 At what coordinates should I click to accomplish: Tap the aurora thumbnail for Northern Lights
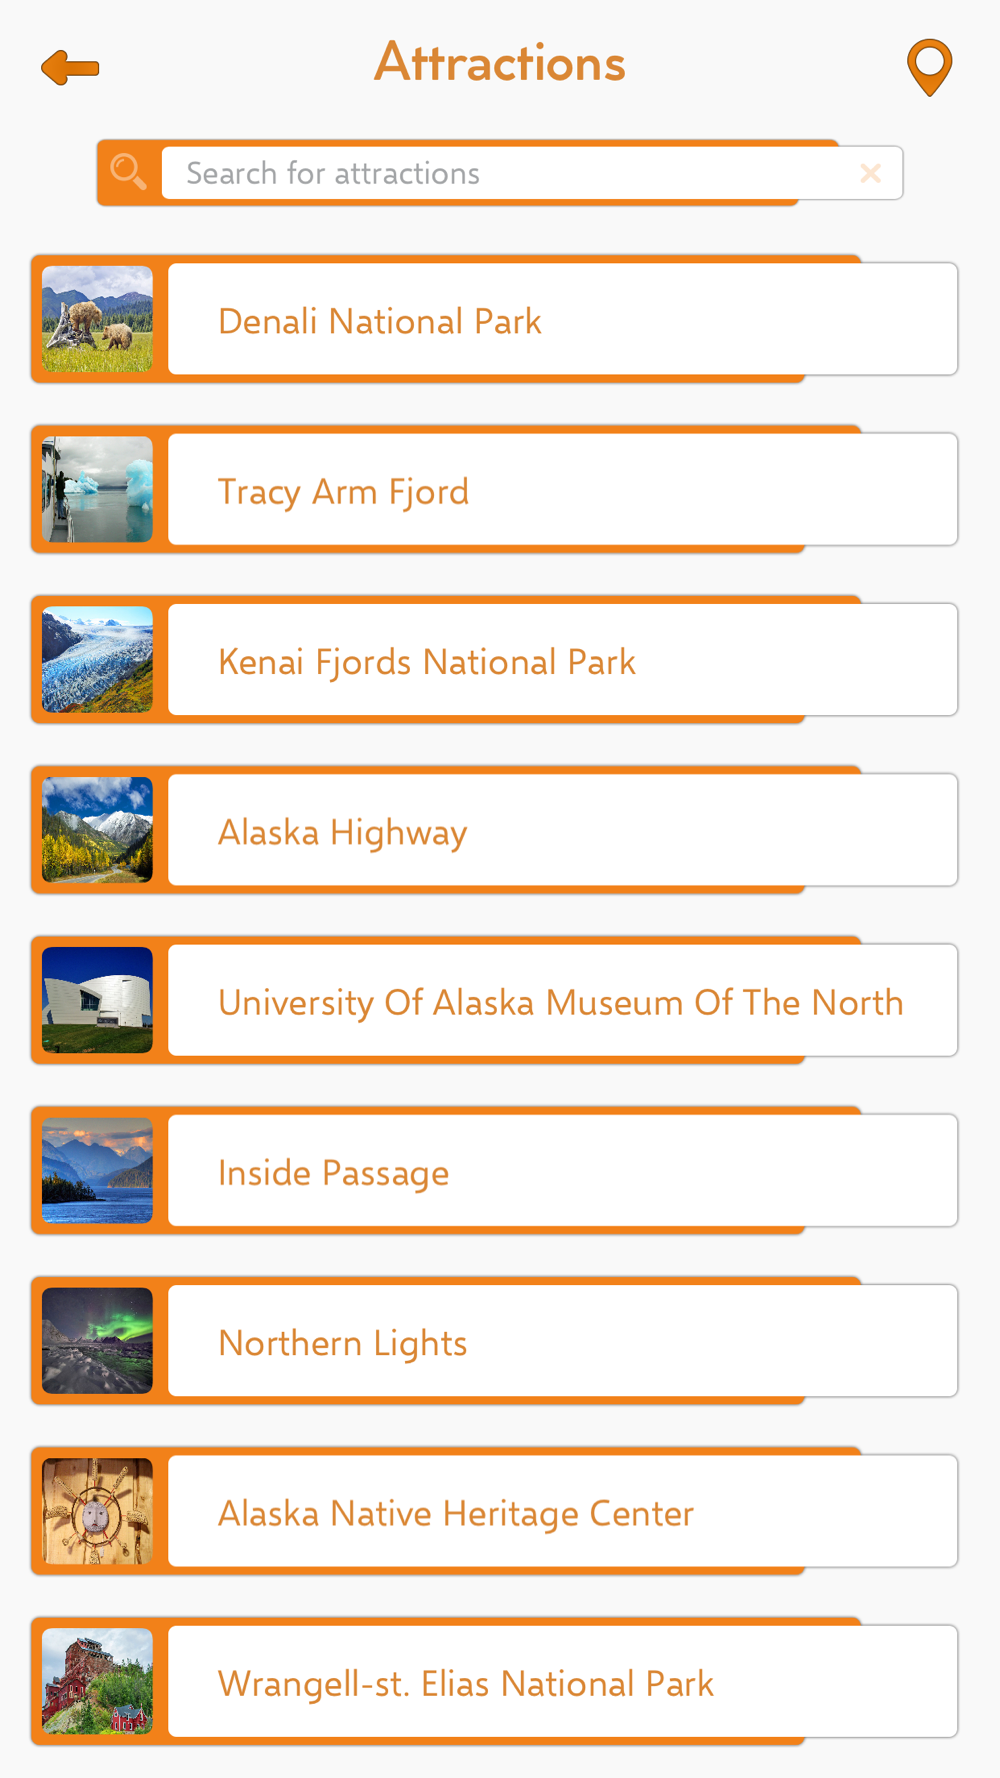coord(97,1341)
